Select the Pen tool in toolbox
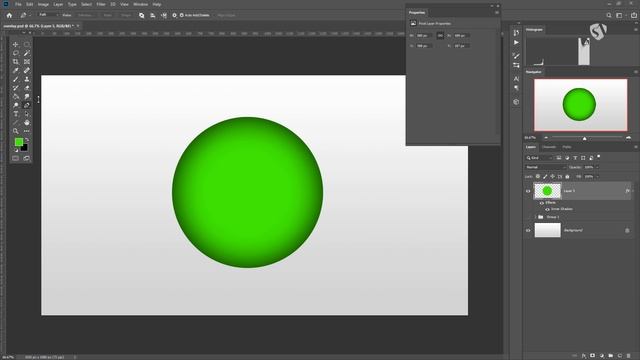Image resolution: width=640 pixels, height=360 pixels. (27, 105)
